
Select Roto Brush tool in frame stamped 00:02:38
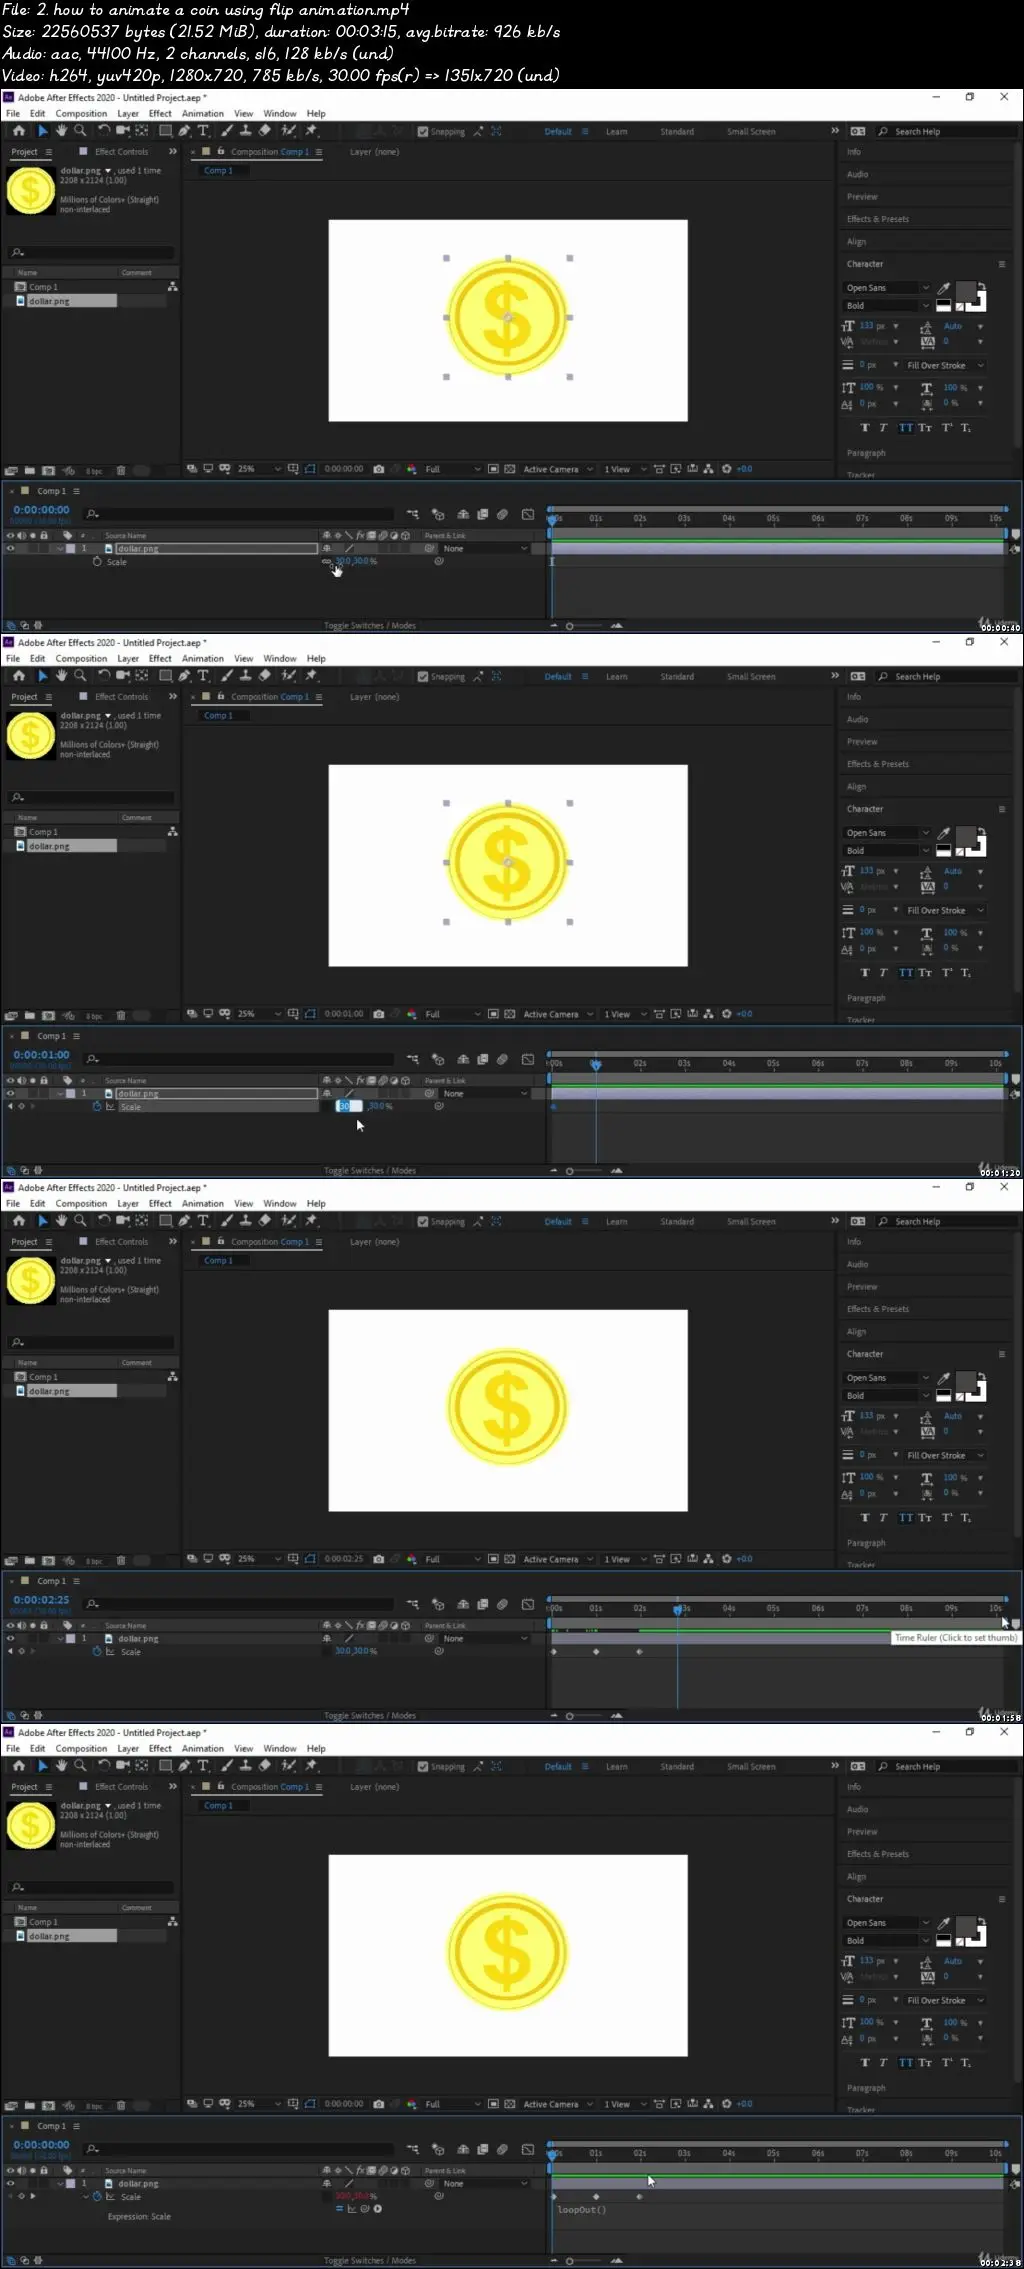tap(289, 1766)
